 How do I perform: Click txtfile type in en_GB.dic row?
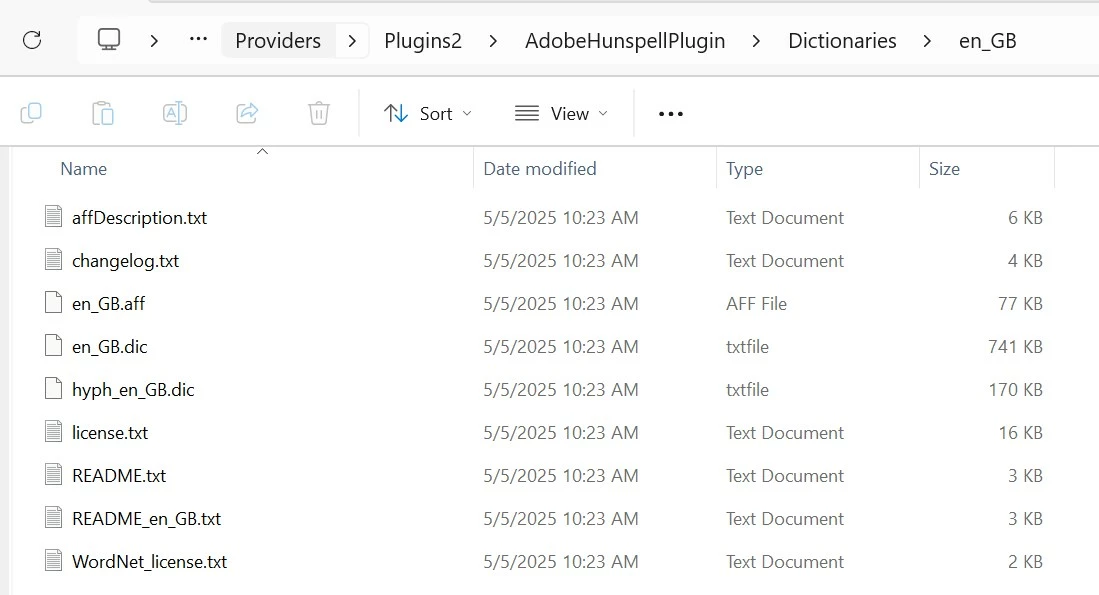(x=747, y=346)
